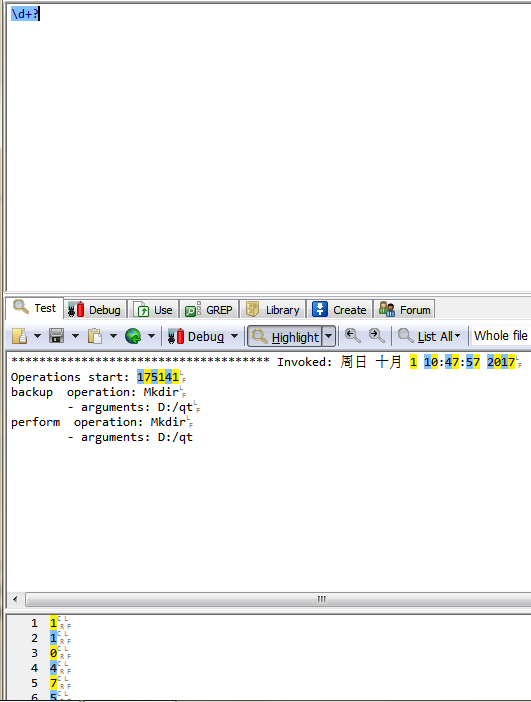Image resolution: width=531 pixels, height=702 pixels.
Task: Expand the new file dropdown arrow
Action: pos(38,336)
